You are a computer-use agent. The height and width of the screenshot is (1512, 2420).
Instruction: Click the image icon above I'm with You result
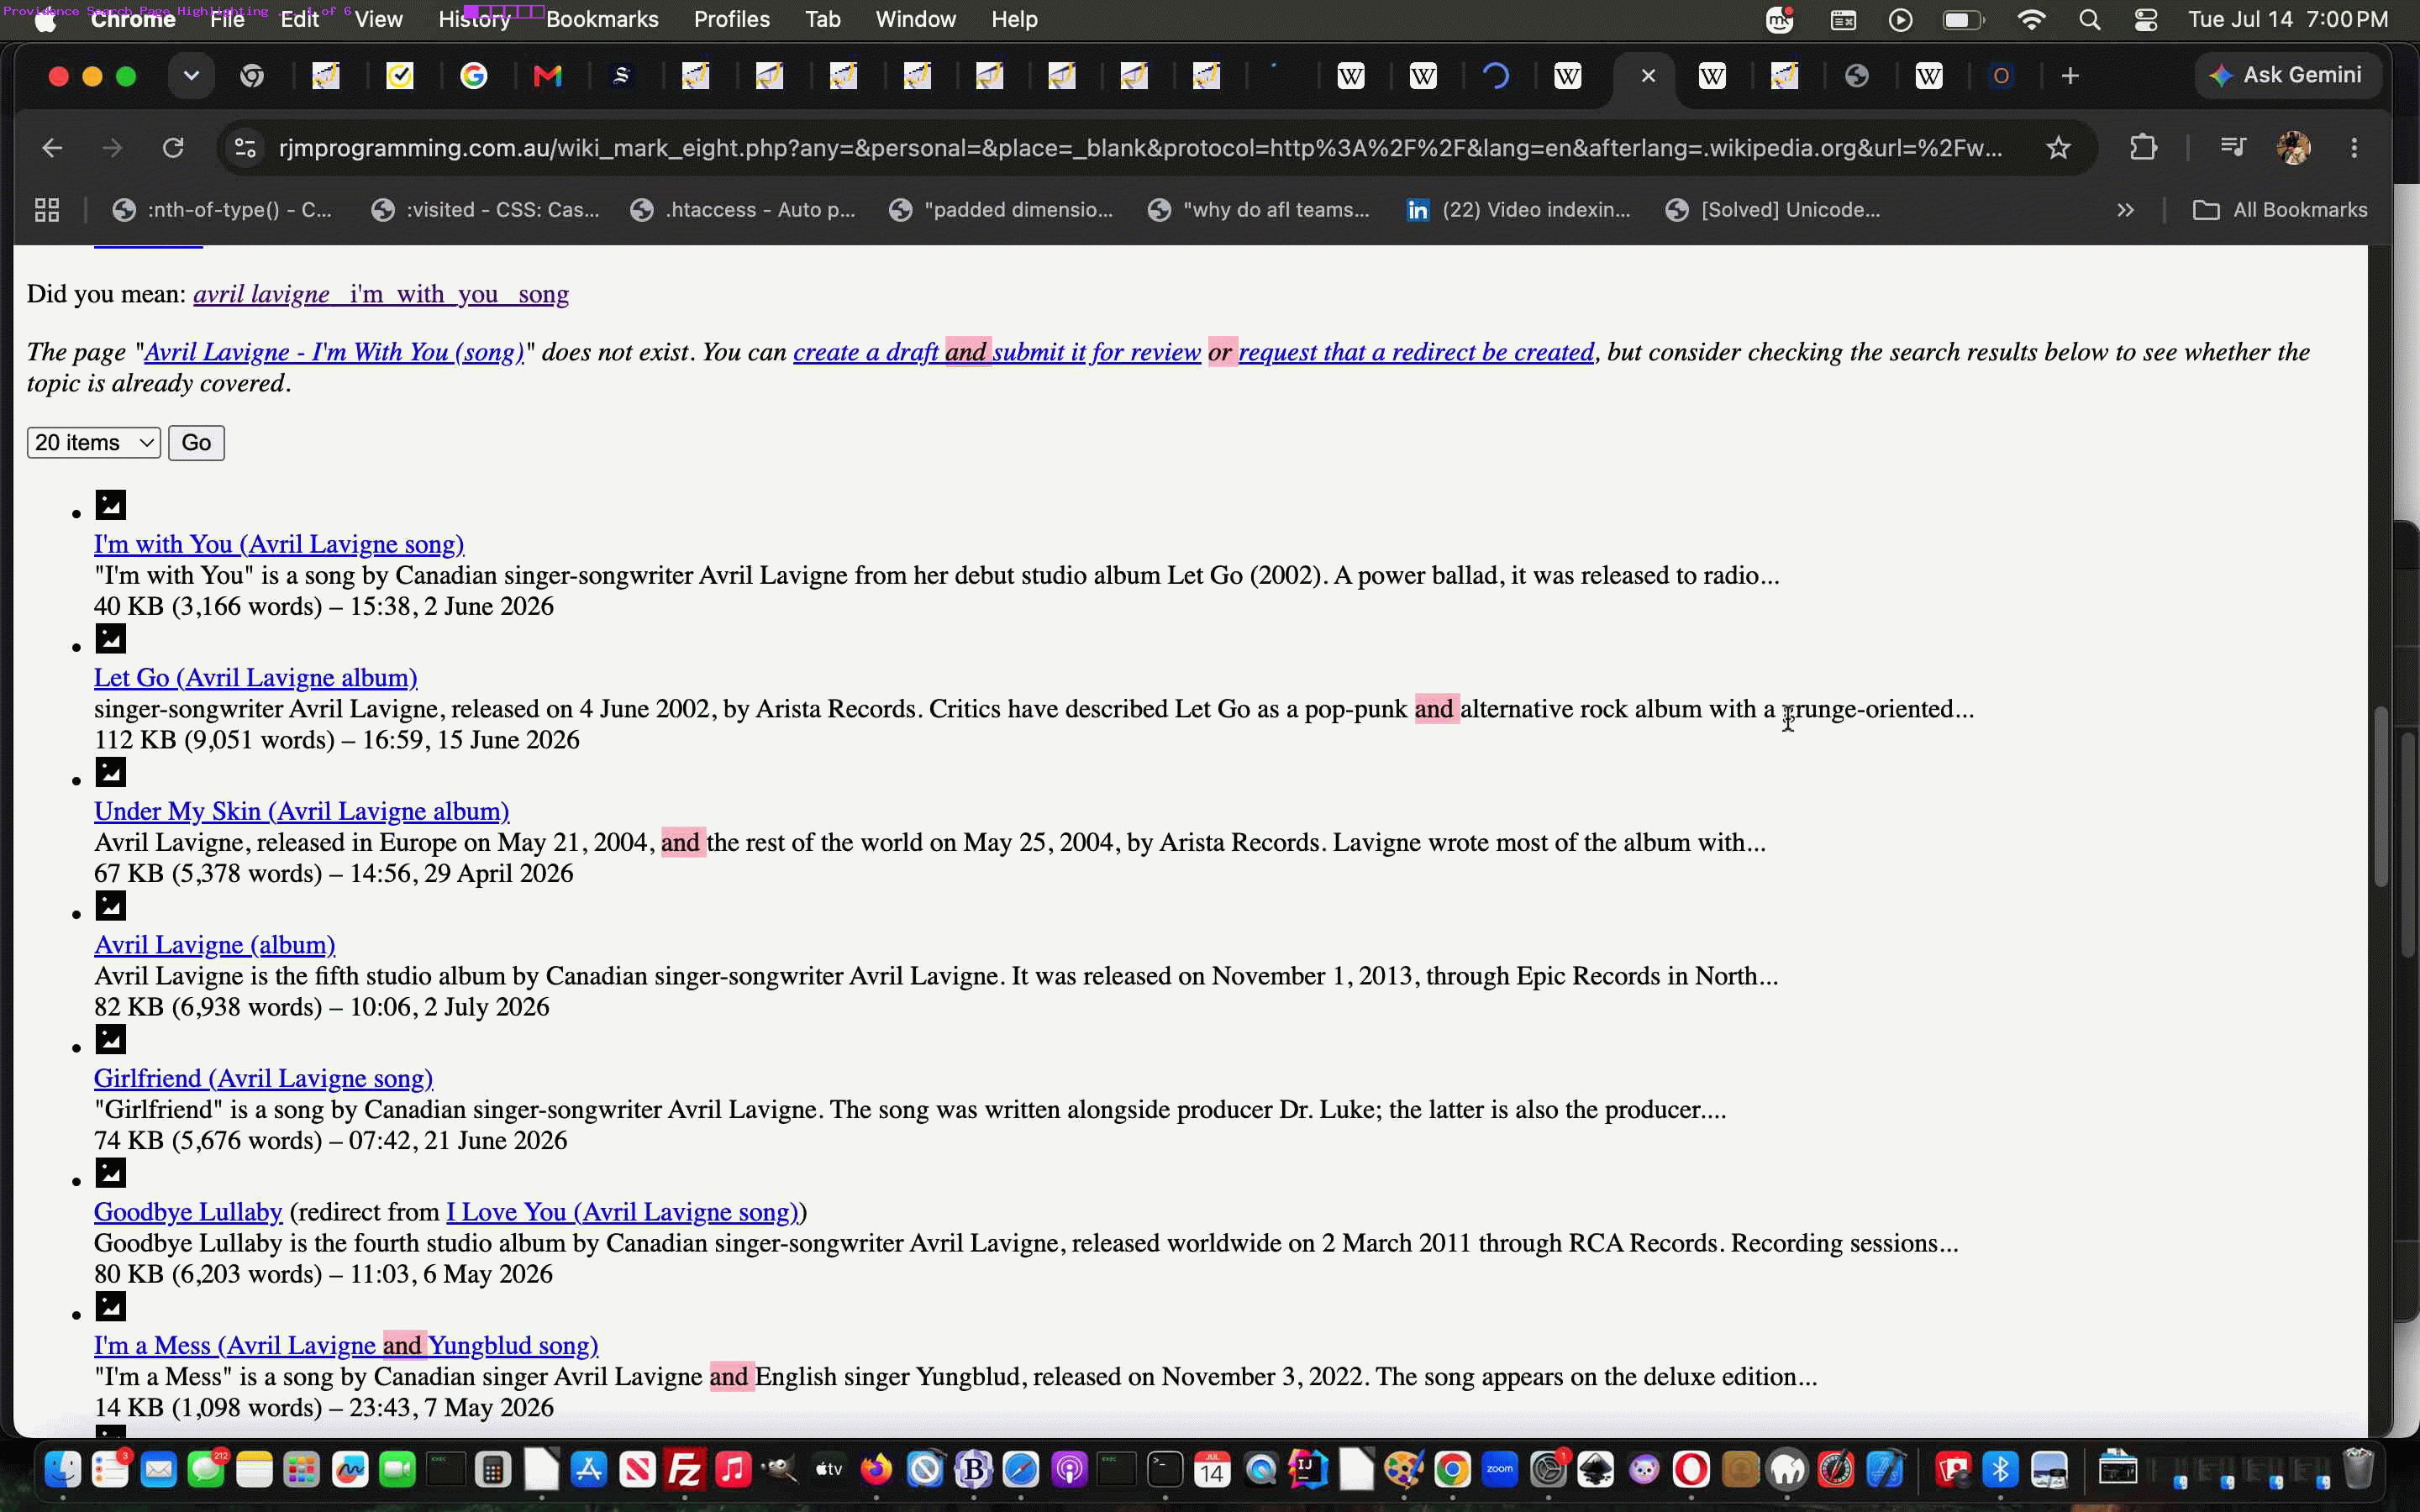[x=111, y=505]
